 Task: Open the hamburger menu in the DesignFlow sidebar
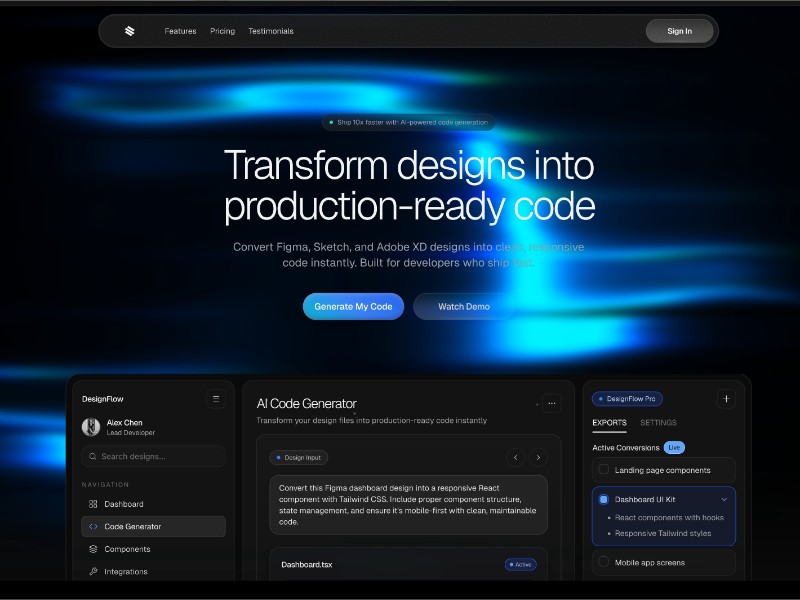pyautogui.click(x=215, y=399)
